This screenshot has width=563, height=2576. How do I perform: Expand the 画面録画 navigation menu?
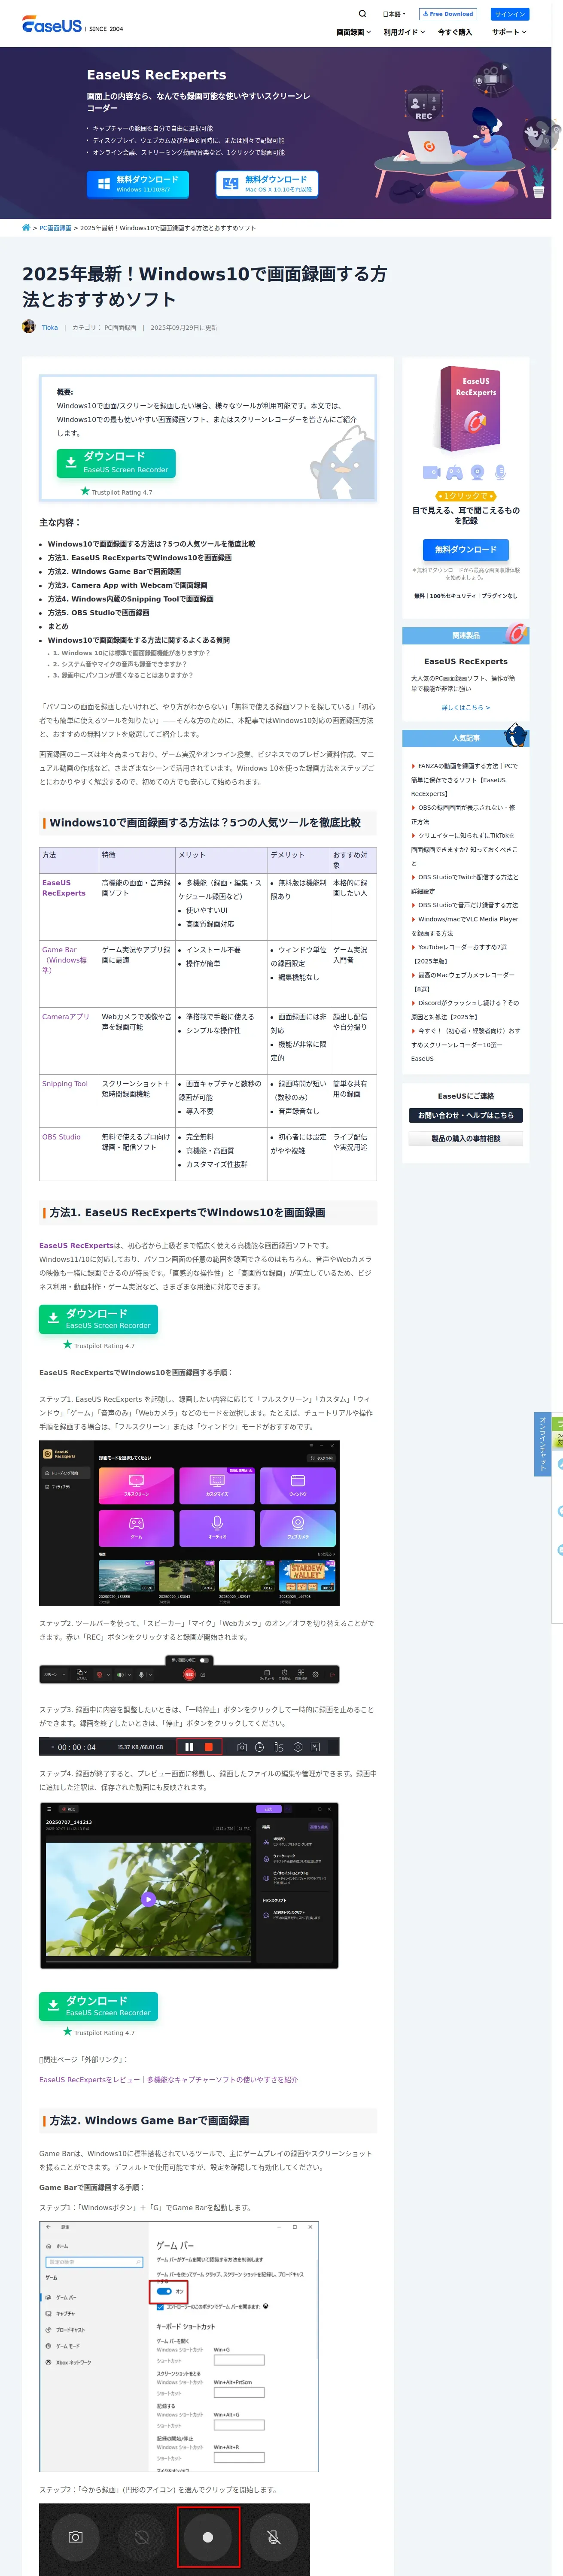(353, 32)
